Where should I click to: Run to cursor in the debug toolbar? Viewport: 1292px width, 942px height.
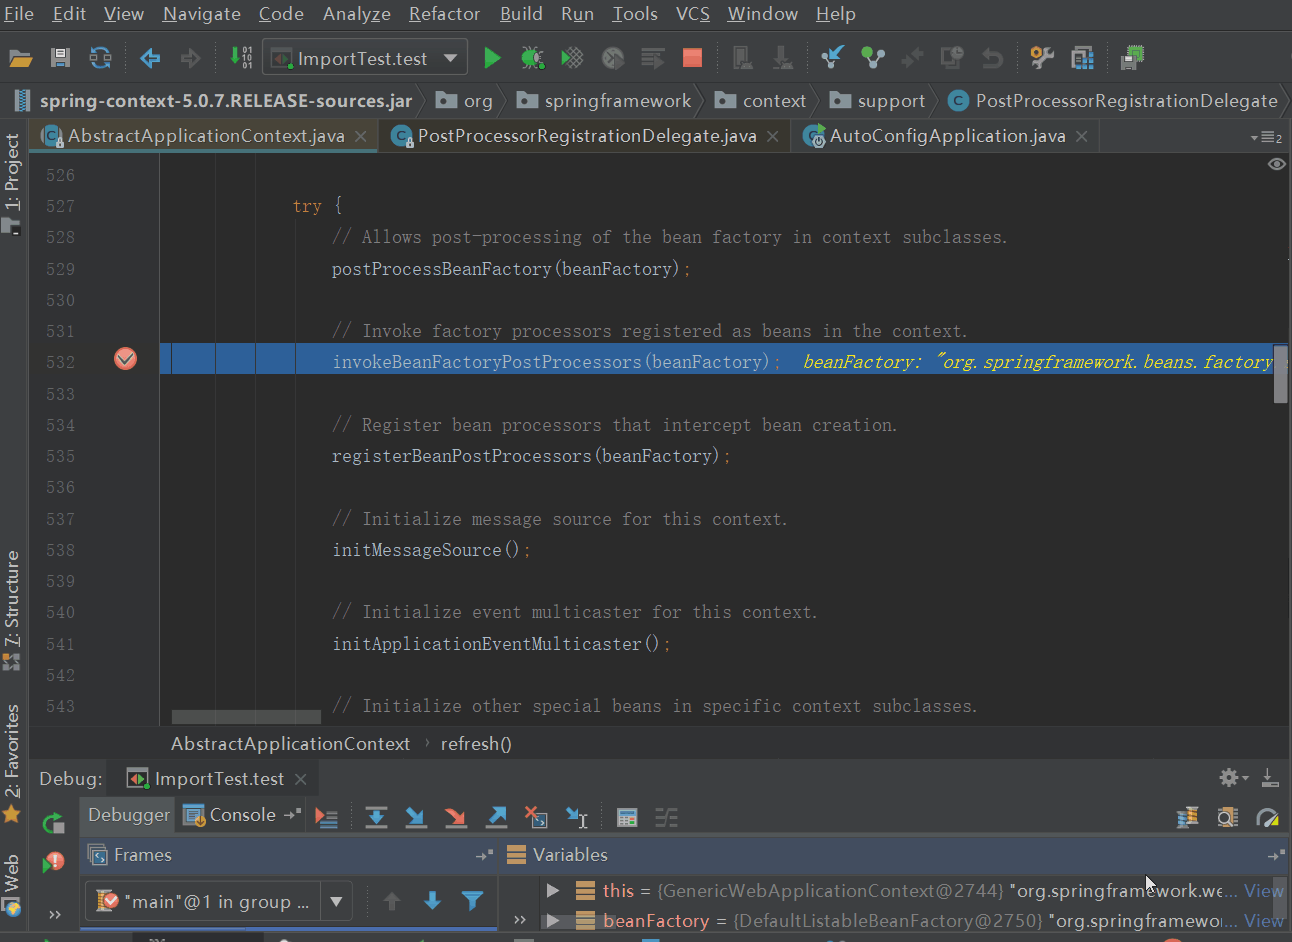click(577, 817)
